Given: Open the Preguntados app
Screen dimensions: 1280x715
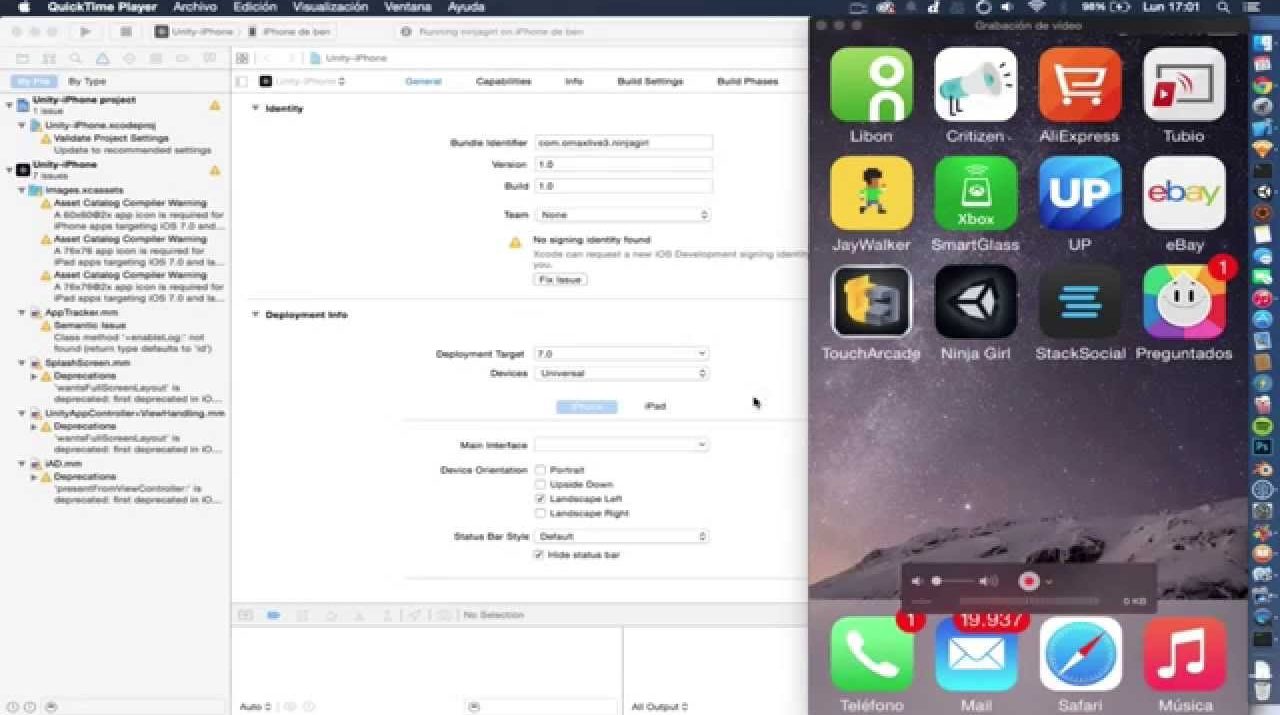Looking at the screenshot, I should pos(1183,302).
